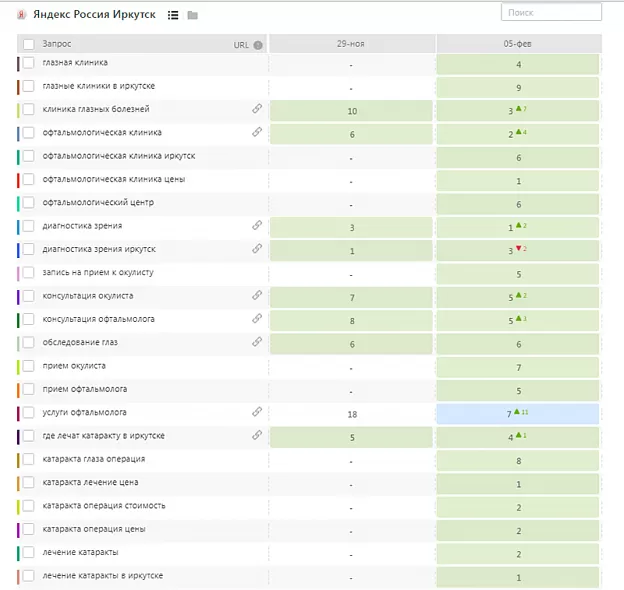Viewport: 624px width, 590px height.
Task: Switch to list view icon
Action: [173, 15]
